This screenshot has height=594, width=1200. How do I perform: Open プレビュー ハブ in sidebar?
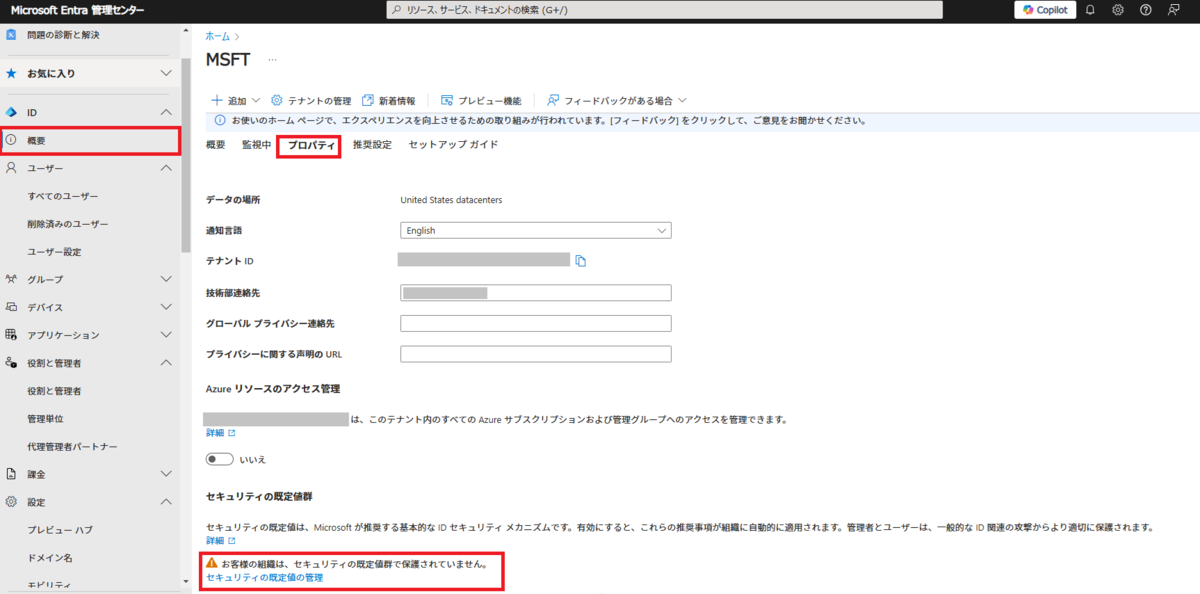[60, 530]
